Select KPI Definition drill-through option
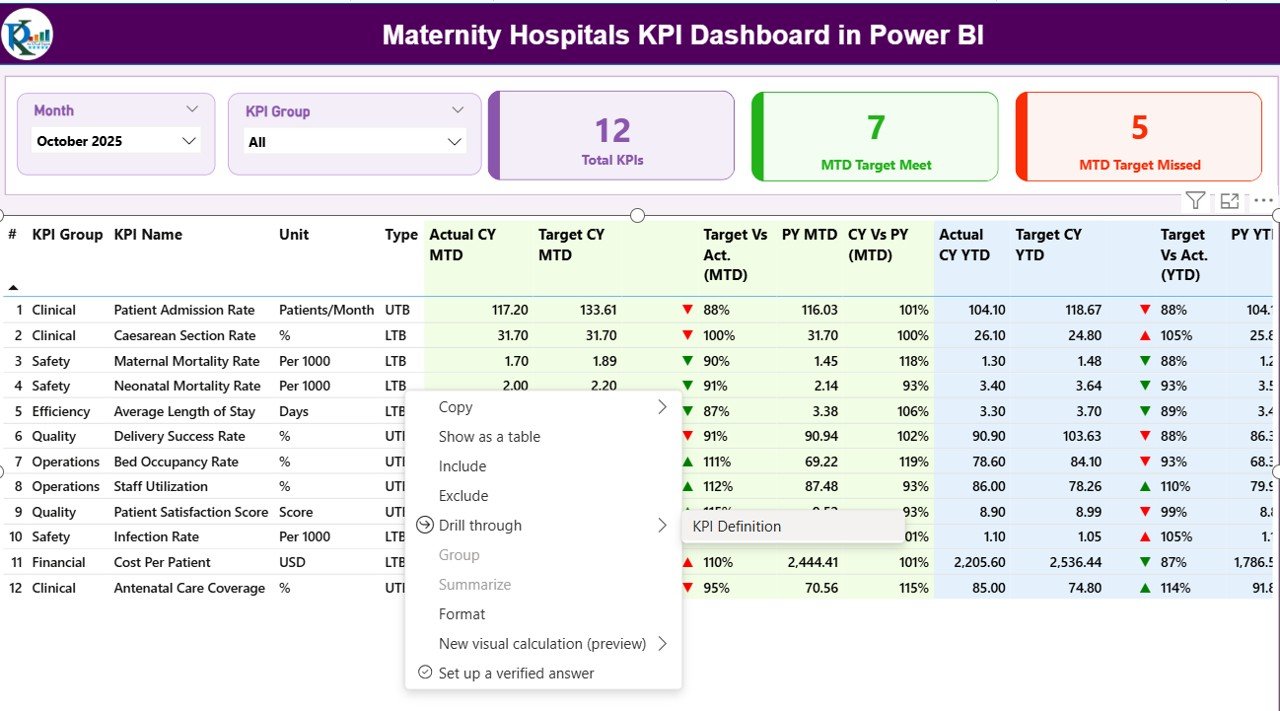This screenshot has height=711, width=1280. (x=737, y=526)
